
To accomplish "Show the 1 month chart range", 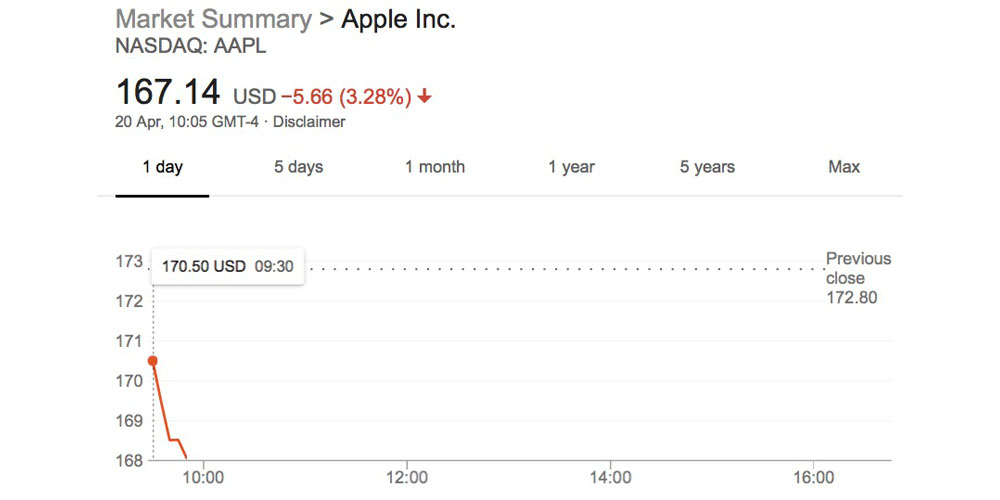I will (435, 167).
